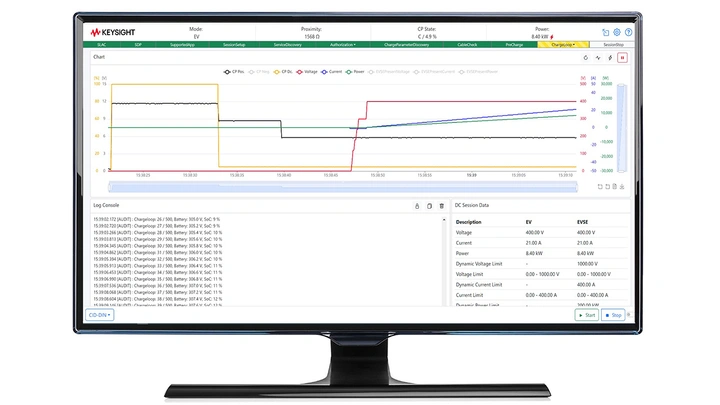Viewport: 720px width, 405px height.
Task: Toggle the Voltage series in chart legend
Action: (x=308, y=72)
